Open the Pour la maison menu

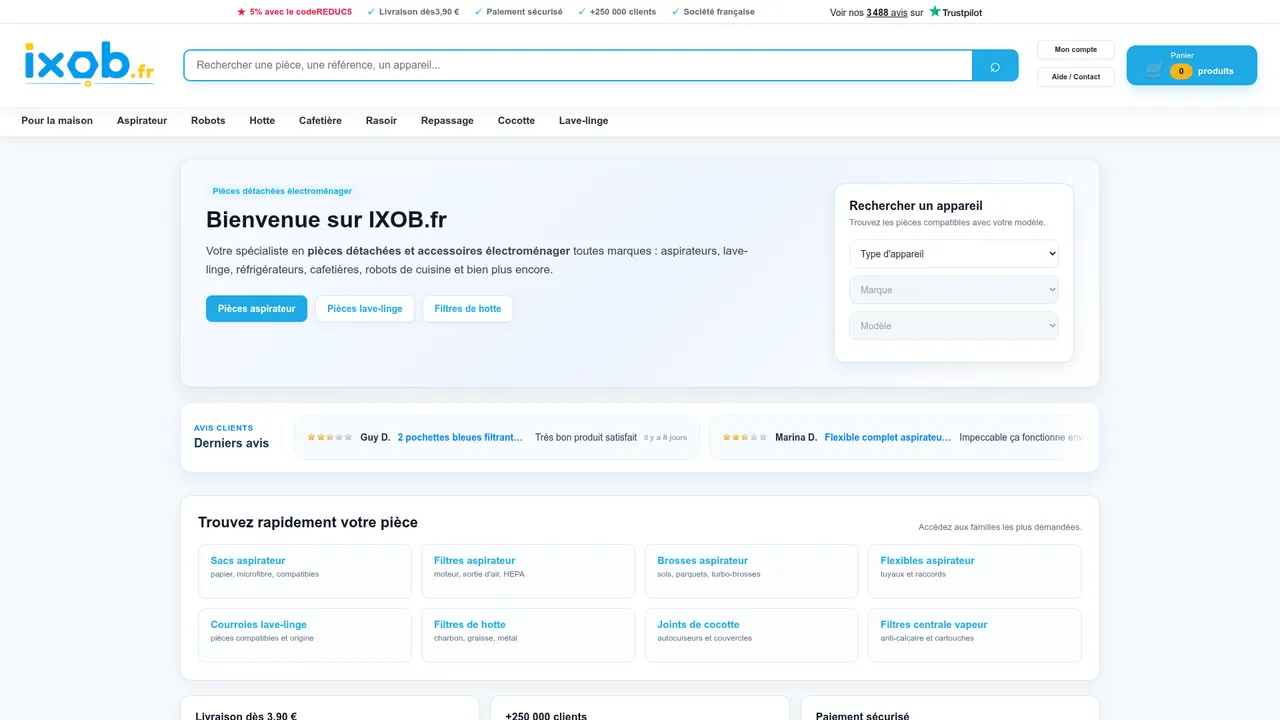click(x=57, y=121)
